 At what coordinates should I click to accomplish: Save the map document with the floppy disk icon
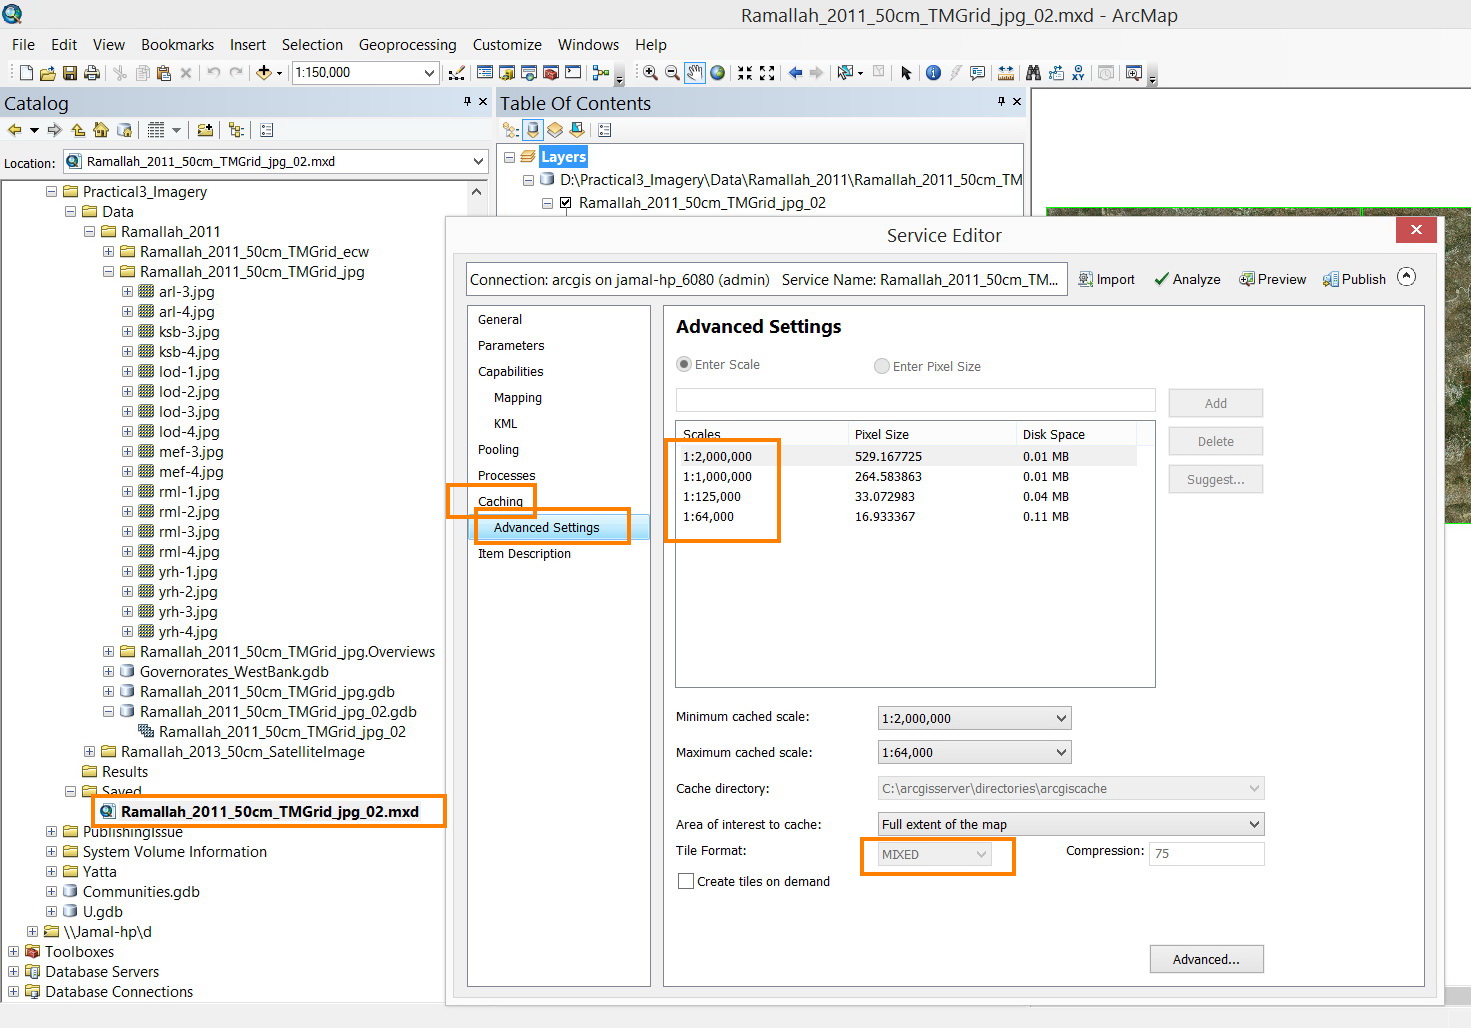(x=70, y=73)
